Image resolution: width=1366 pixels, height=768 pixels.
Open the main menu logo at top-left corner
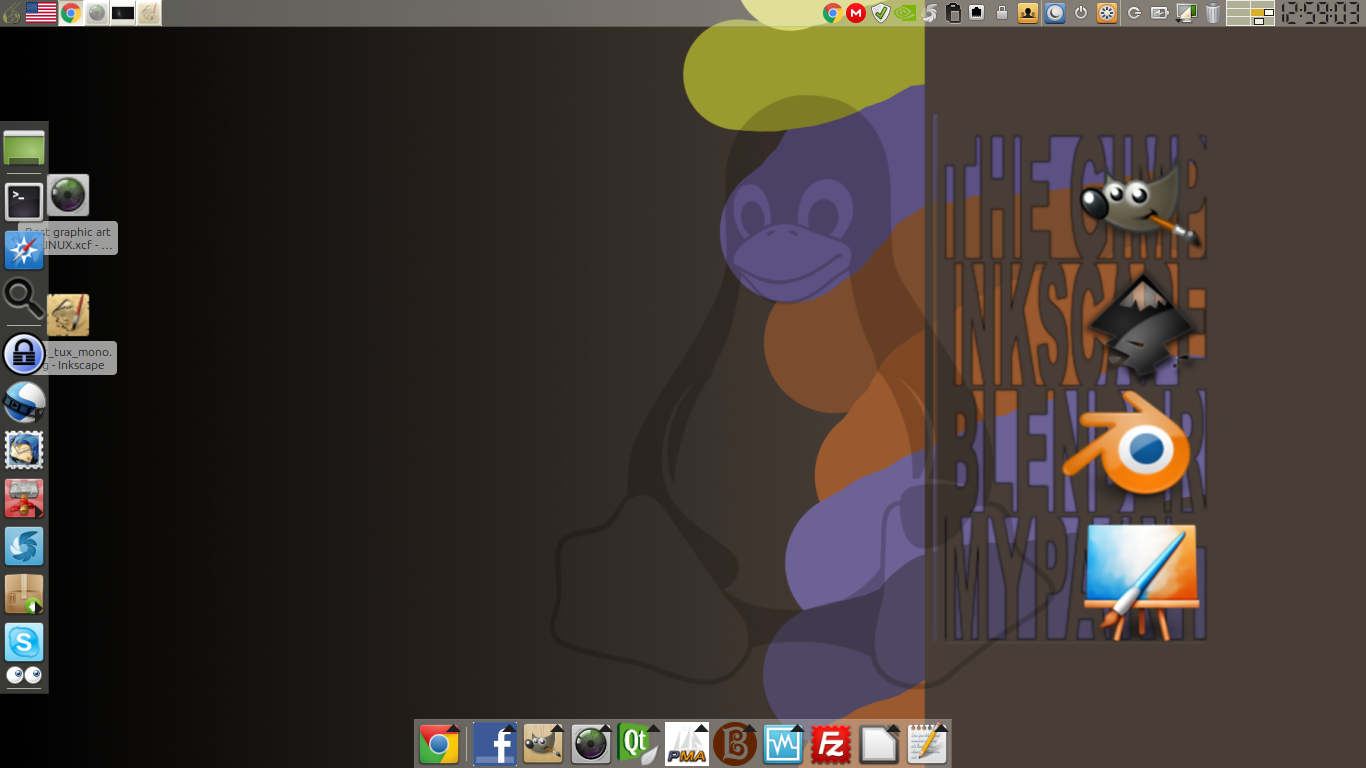point(12,13)
